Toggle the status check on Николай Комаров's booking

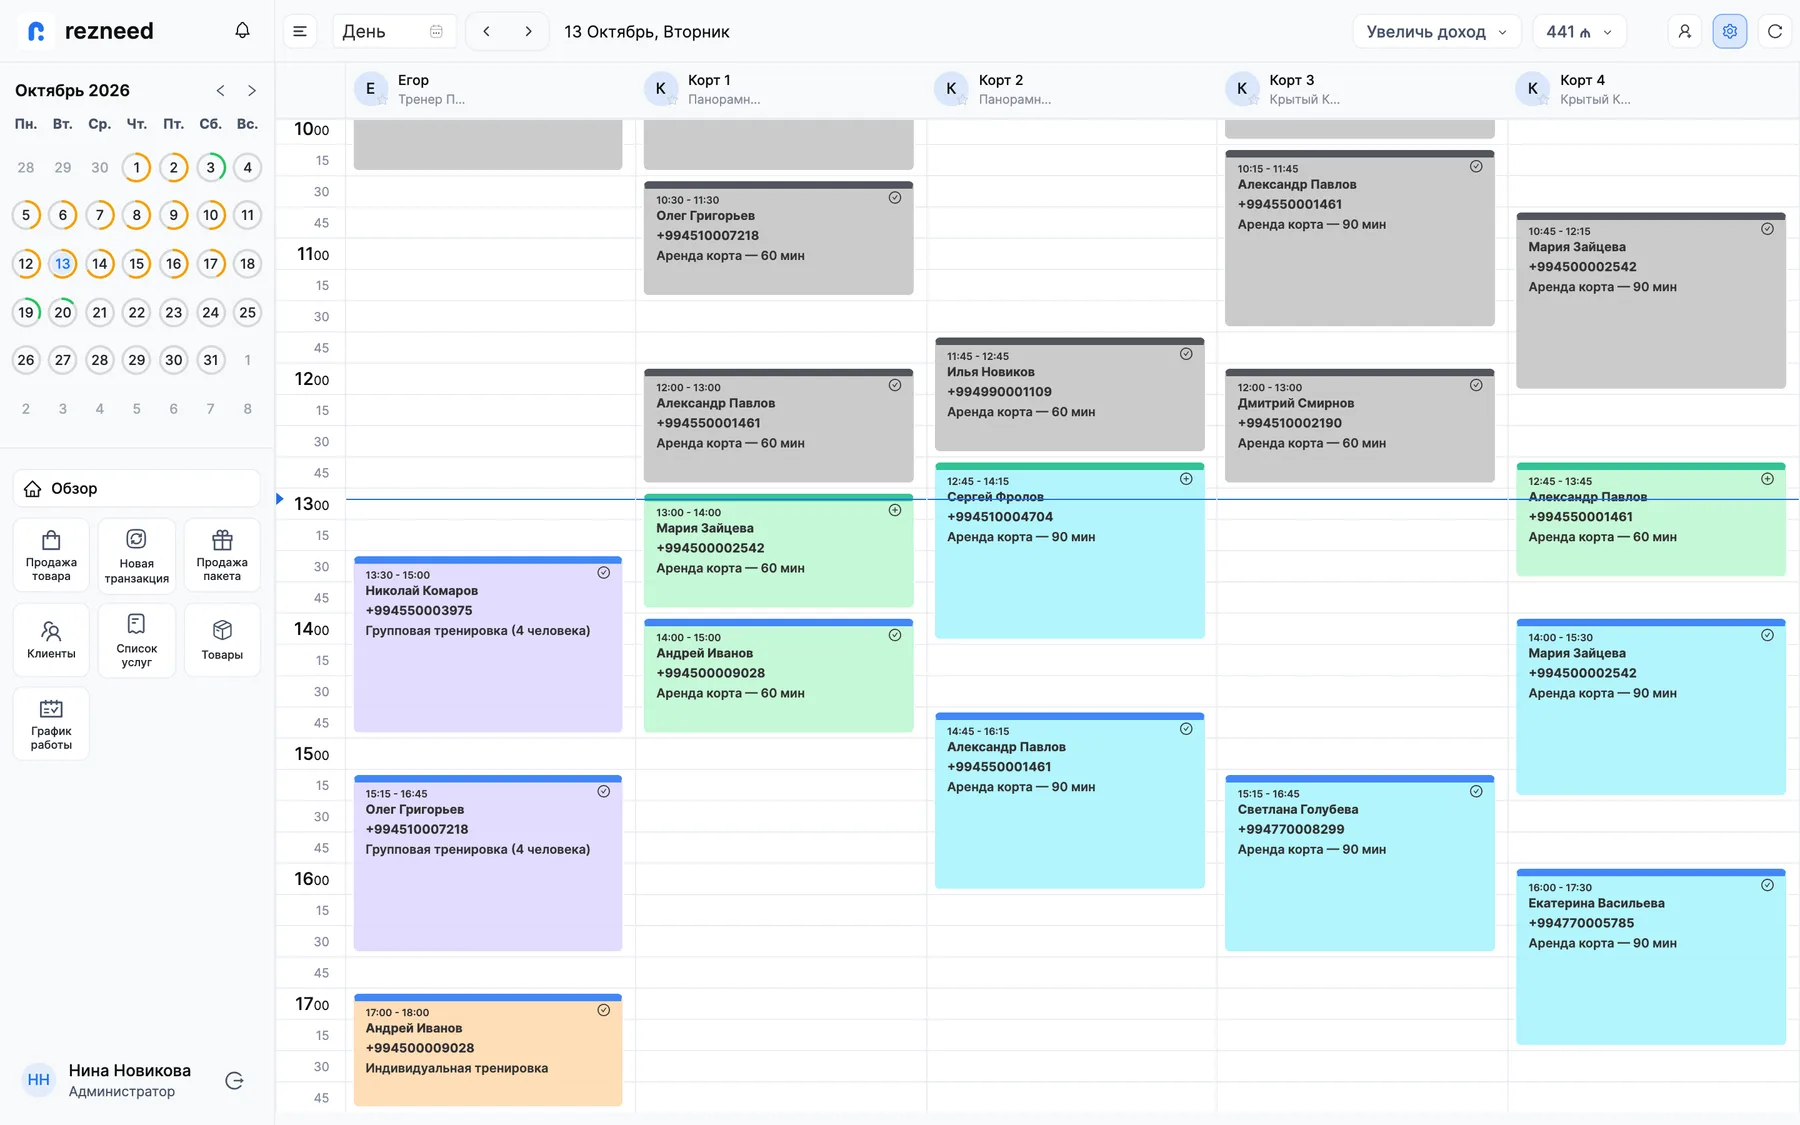click(604, 573)
